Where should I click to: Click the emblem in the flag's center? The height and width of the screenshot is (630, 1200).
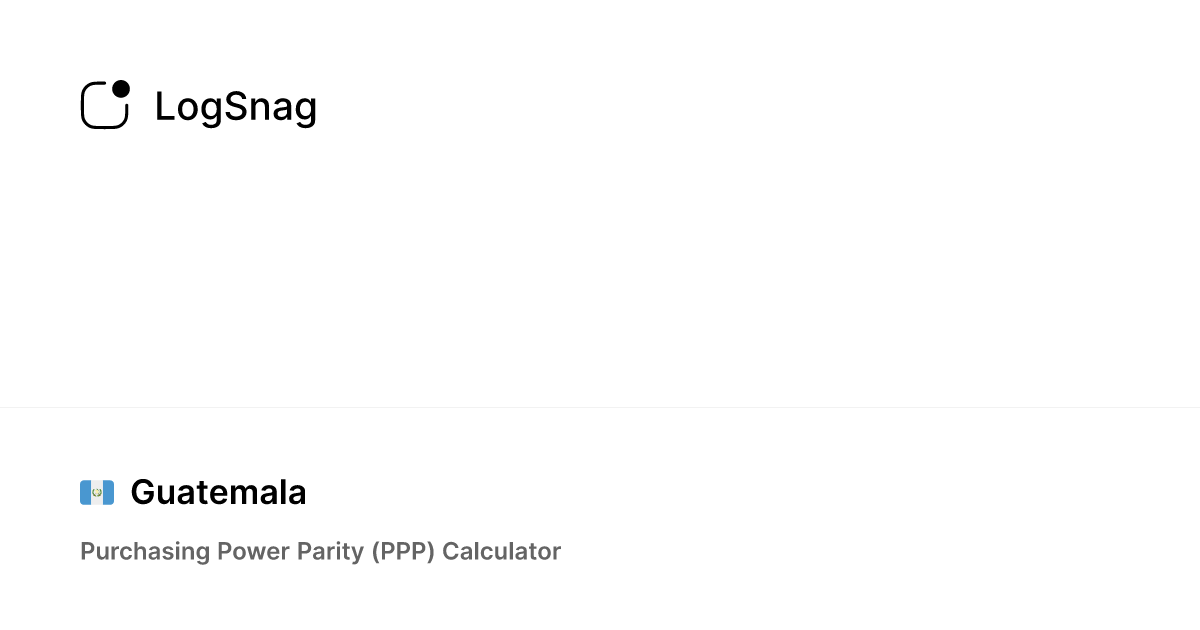click(97, 492)
